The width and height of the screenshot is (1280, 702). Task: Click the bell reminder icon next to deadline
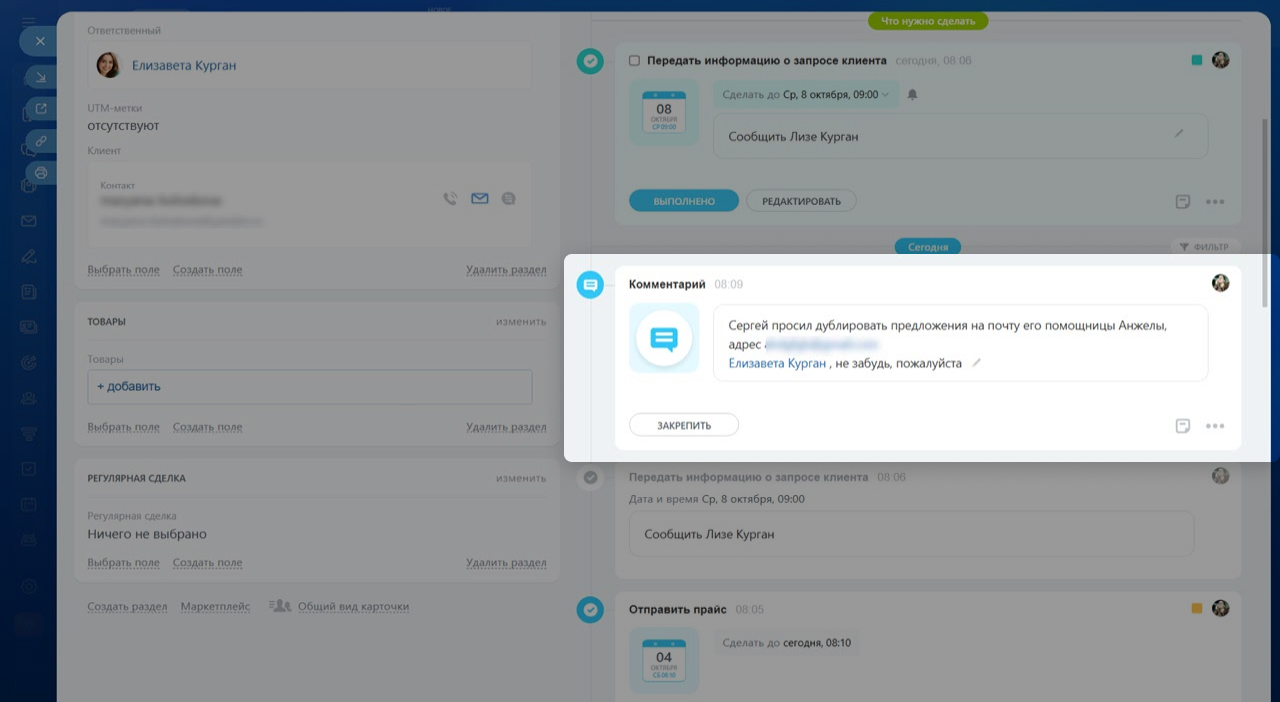pyautogui.click(x=912, y=95)
